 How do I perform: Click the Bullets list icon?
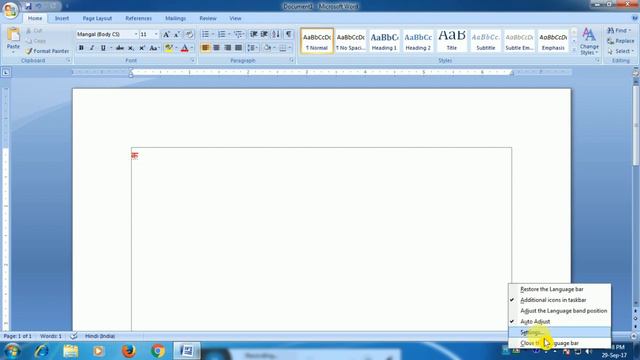click(x=205, y=34)
